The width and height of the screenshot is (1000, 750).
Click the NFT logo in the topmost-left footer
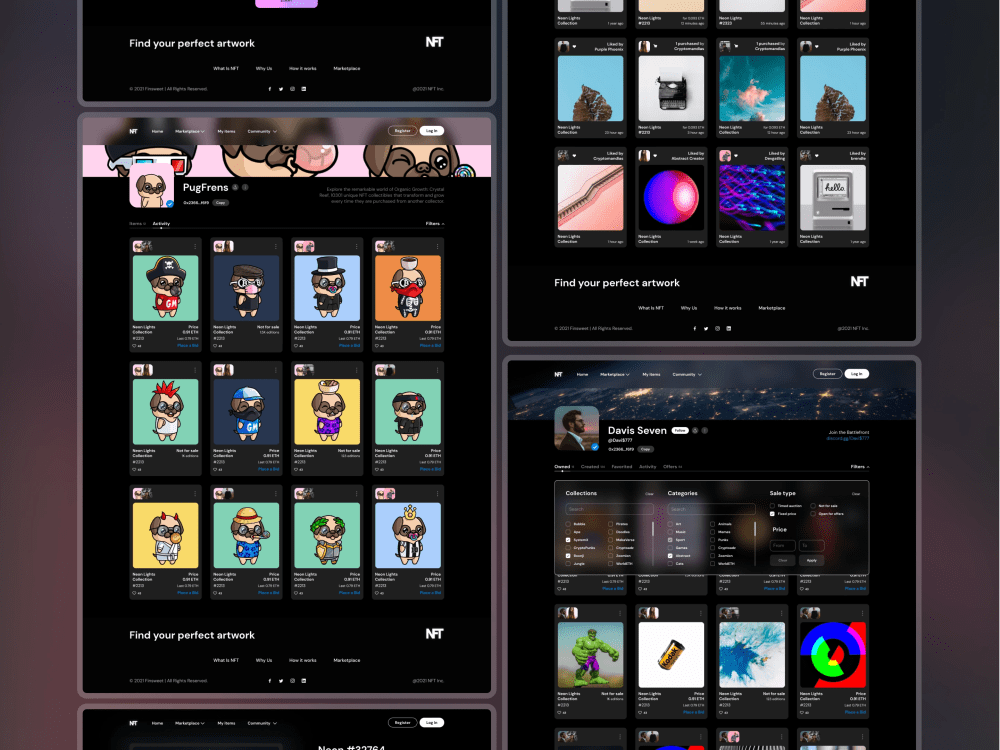pos(434,42)
